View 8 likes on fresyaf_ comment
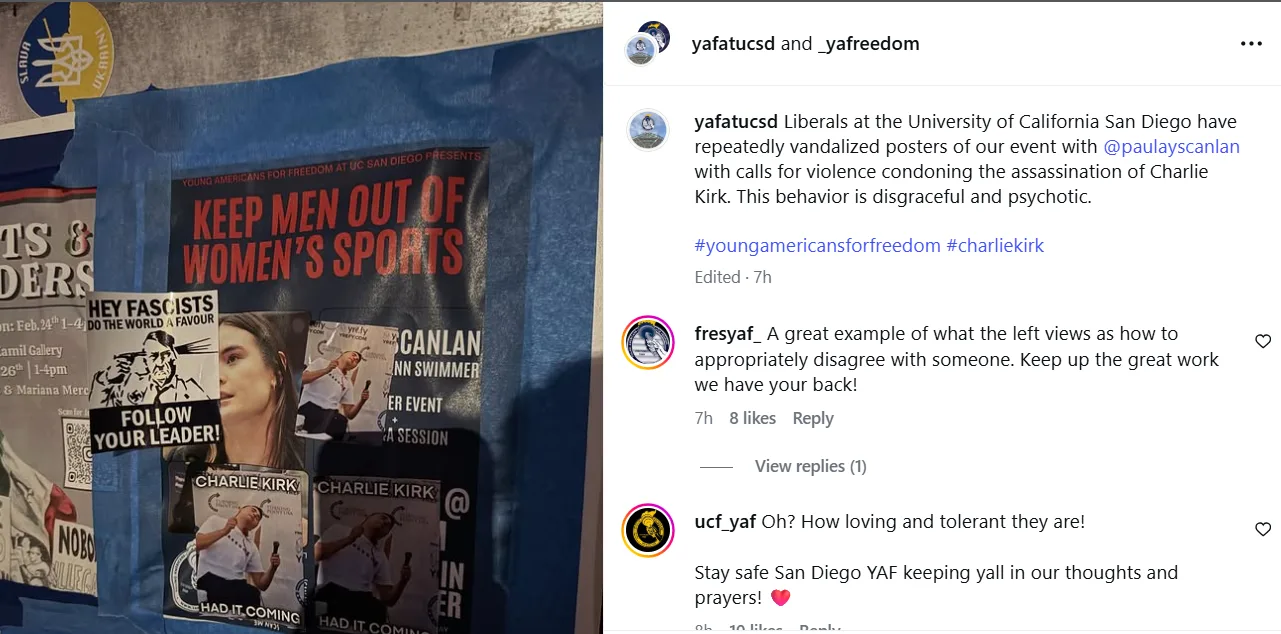This screenshot has height=634, width=1281. click(x=752, y=418)
